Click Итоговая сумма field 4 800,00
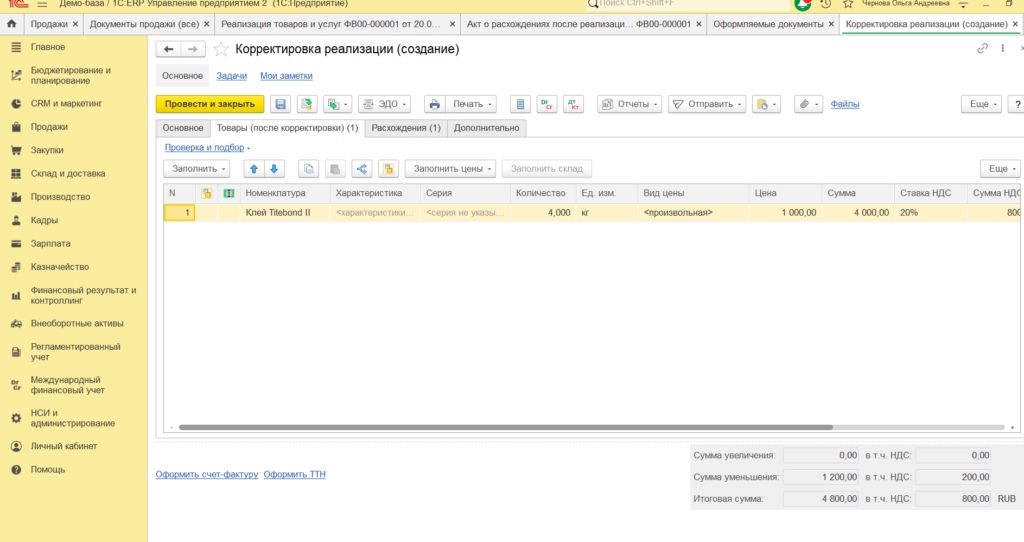Viewport: 1024px width, 542px height. [x=822, y=499]
